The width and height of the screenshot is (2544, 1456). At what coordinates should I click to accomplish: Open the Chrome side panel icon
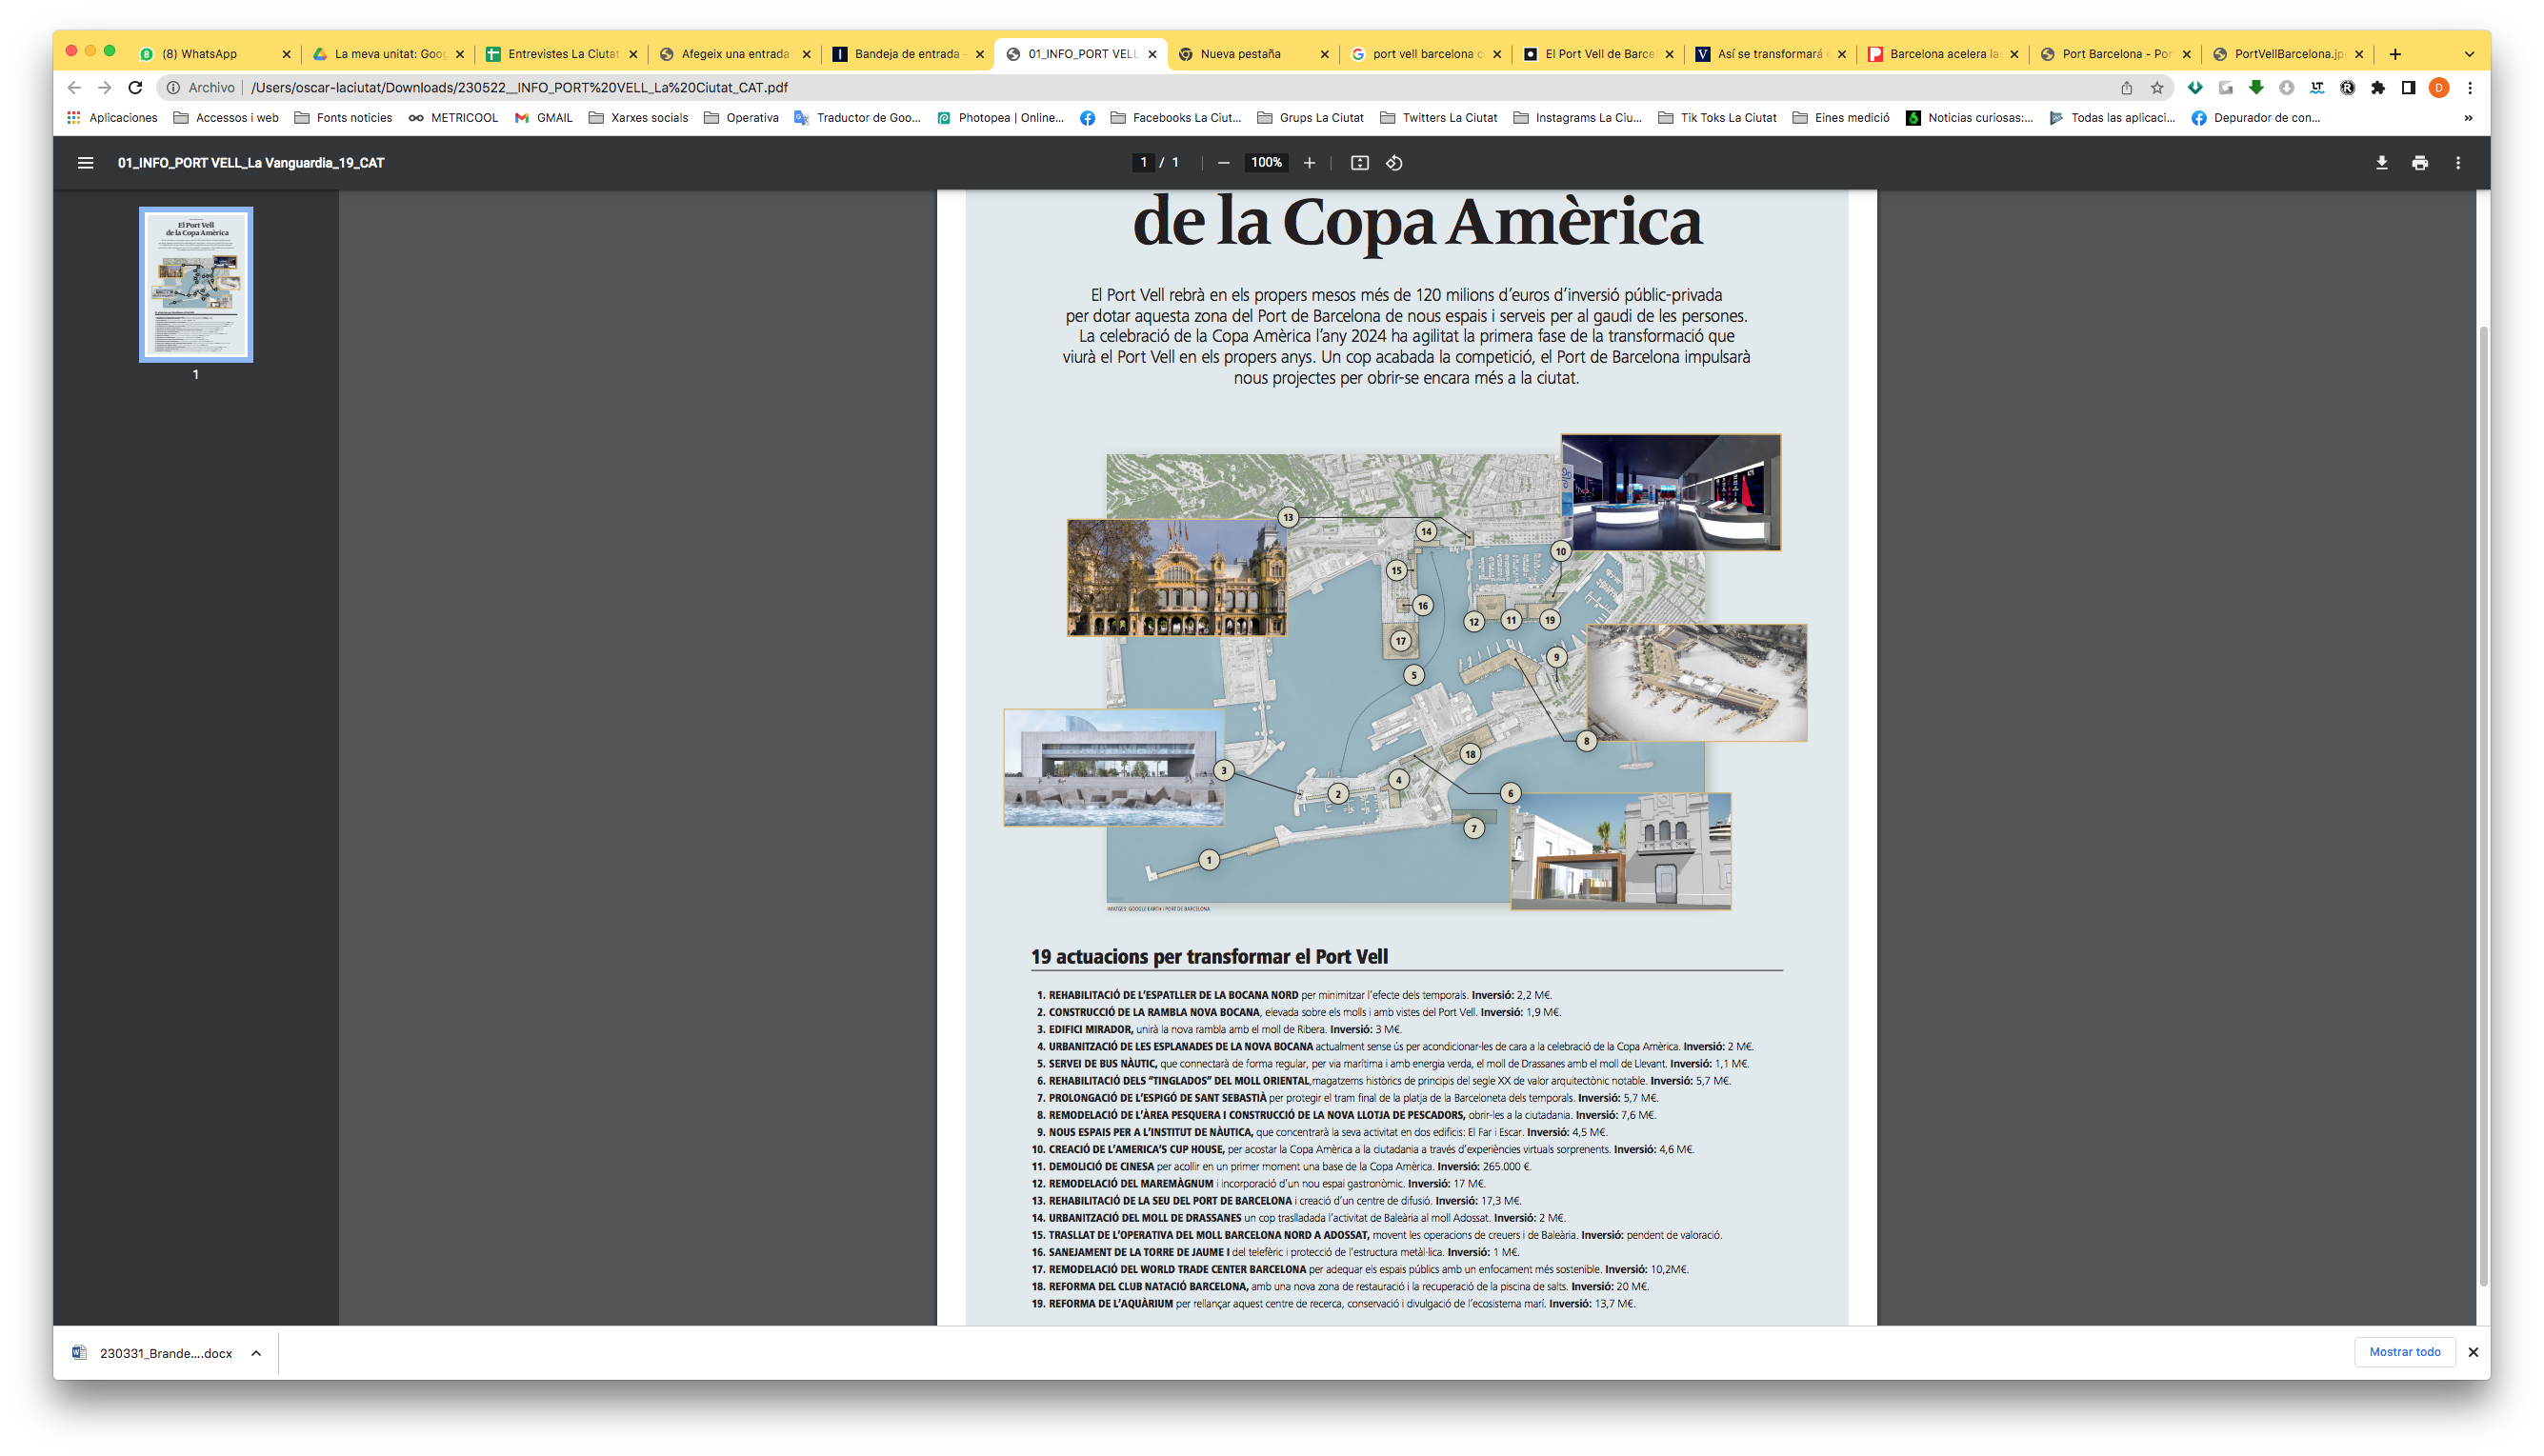(x=2408, y=88)
